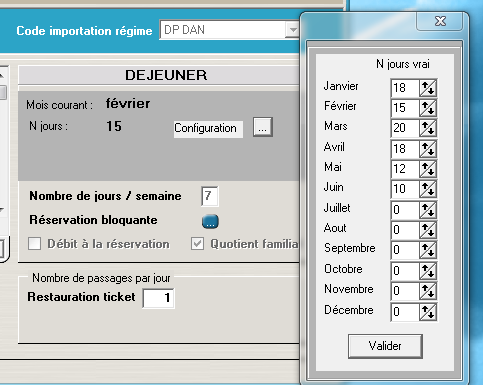This screenshot has width=483, height=385.
Task: Click the Décembre spinner arrows icon
Action: (x=428, y=312)
